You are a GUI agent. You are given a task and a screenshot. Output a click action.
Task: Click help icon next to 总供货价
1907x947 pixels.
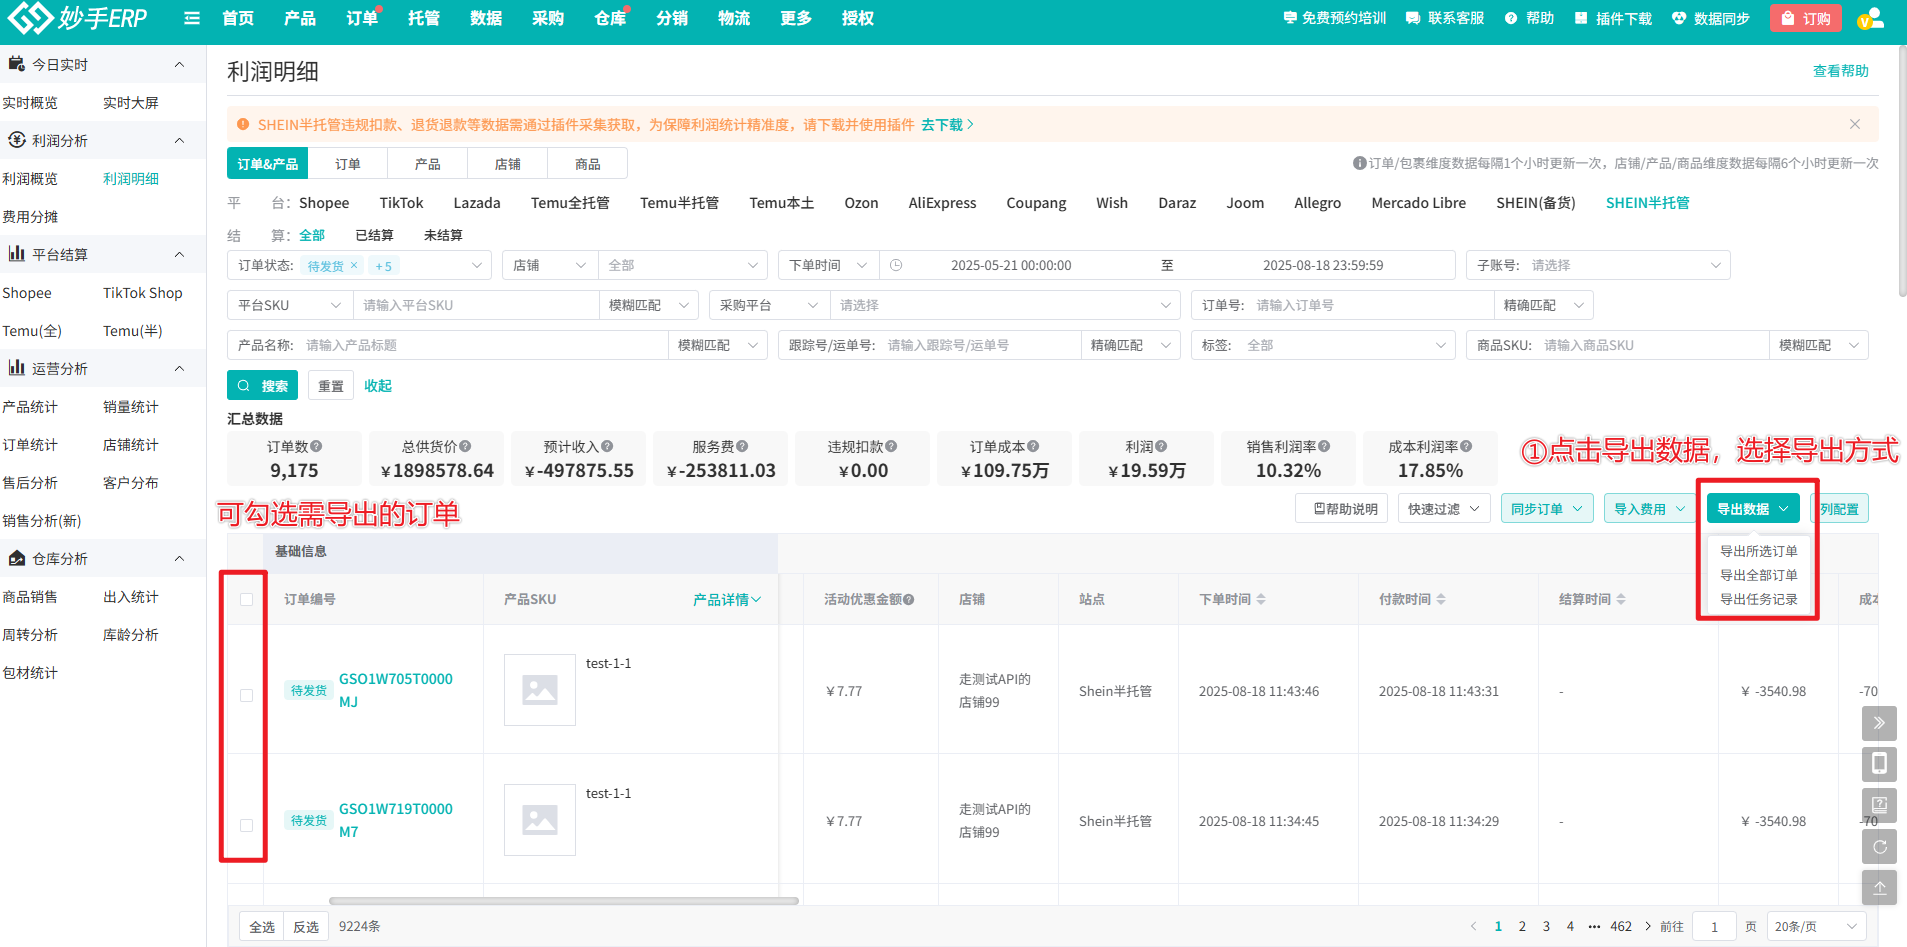465,447
